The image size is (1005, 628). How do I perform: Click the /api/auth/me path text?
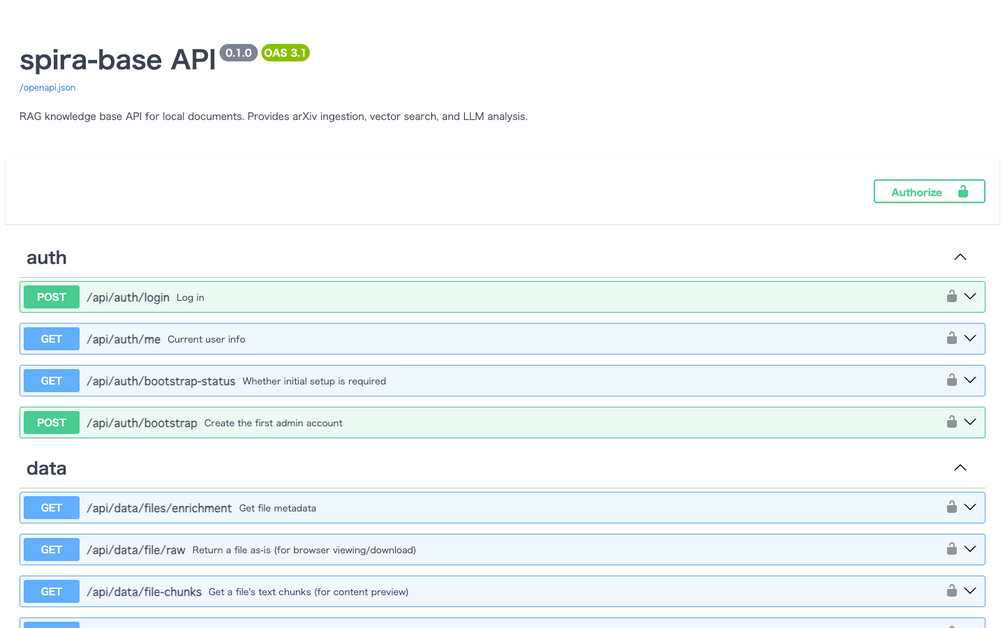pos(124,339)
